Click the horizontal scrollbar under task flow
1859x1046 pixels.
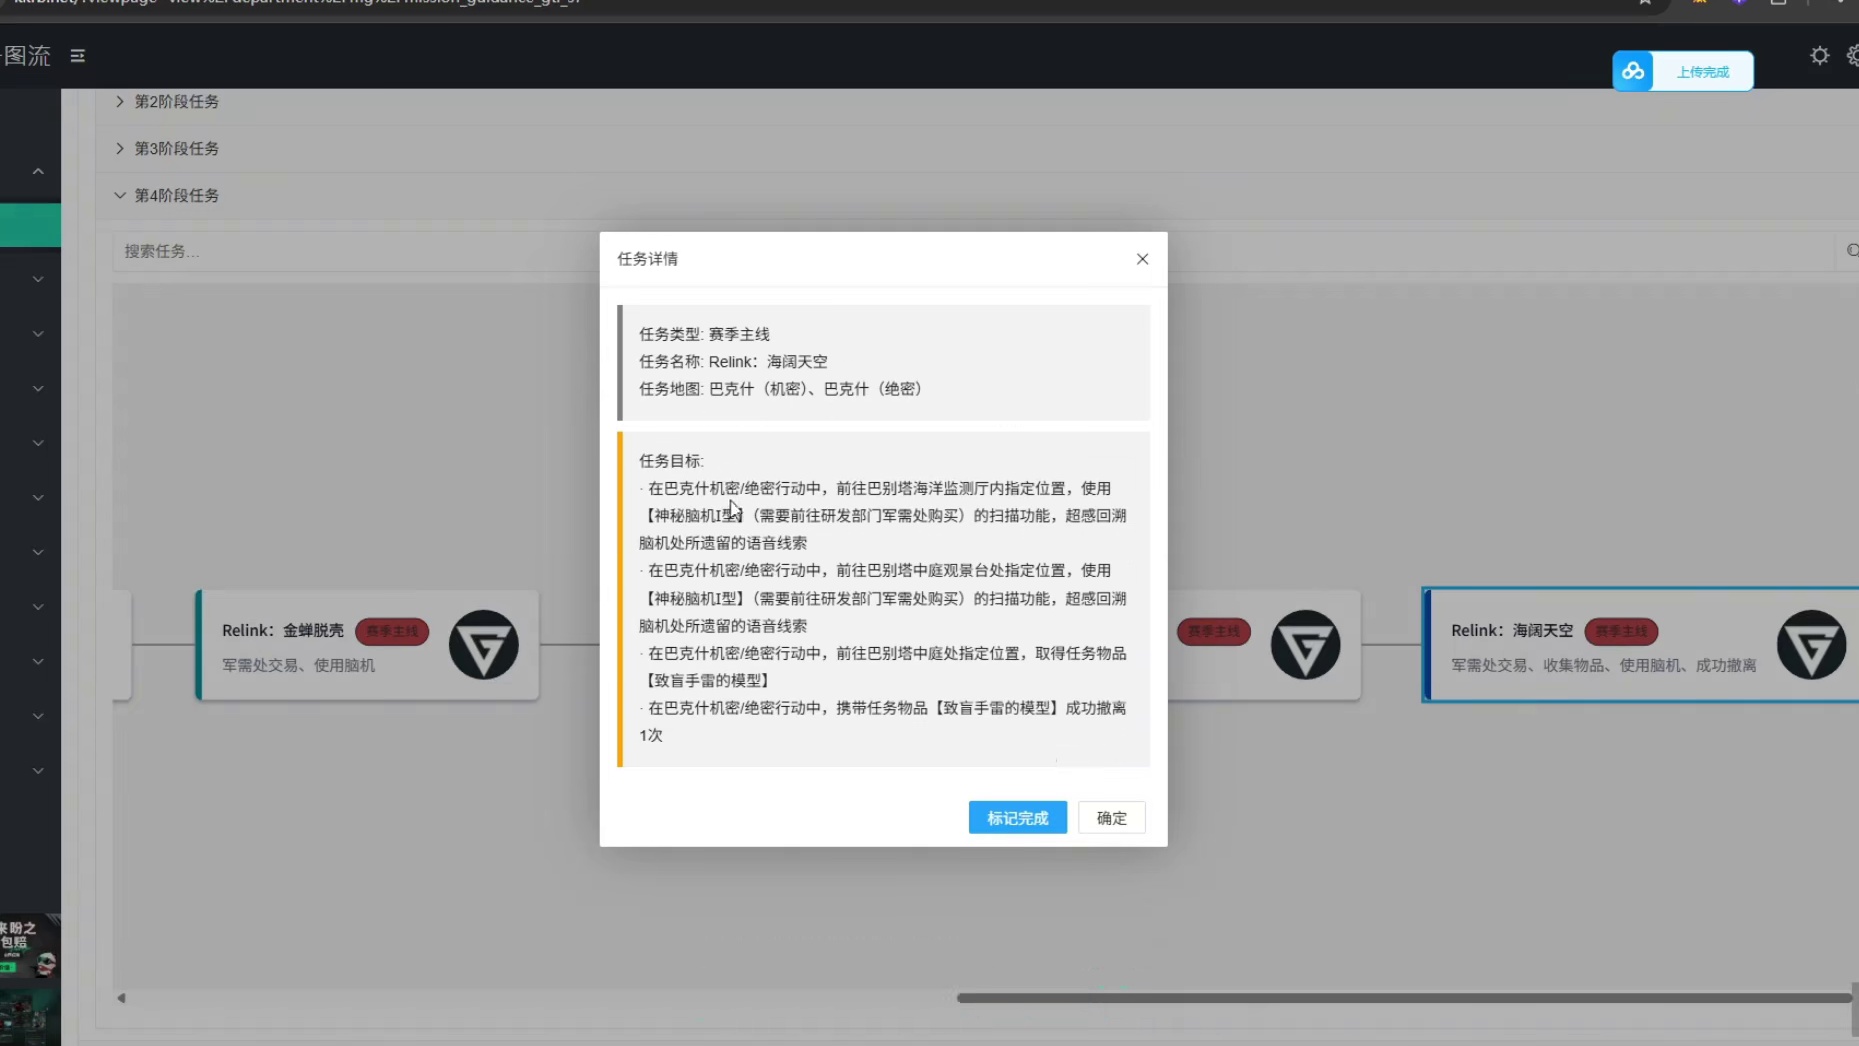(x=1400, y=998)
